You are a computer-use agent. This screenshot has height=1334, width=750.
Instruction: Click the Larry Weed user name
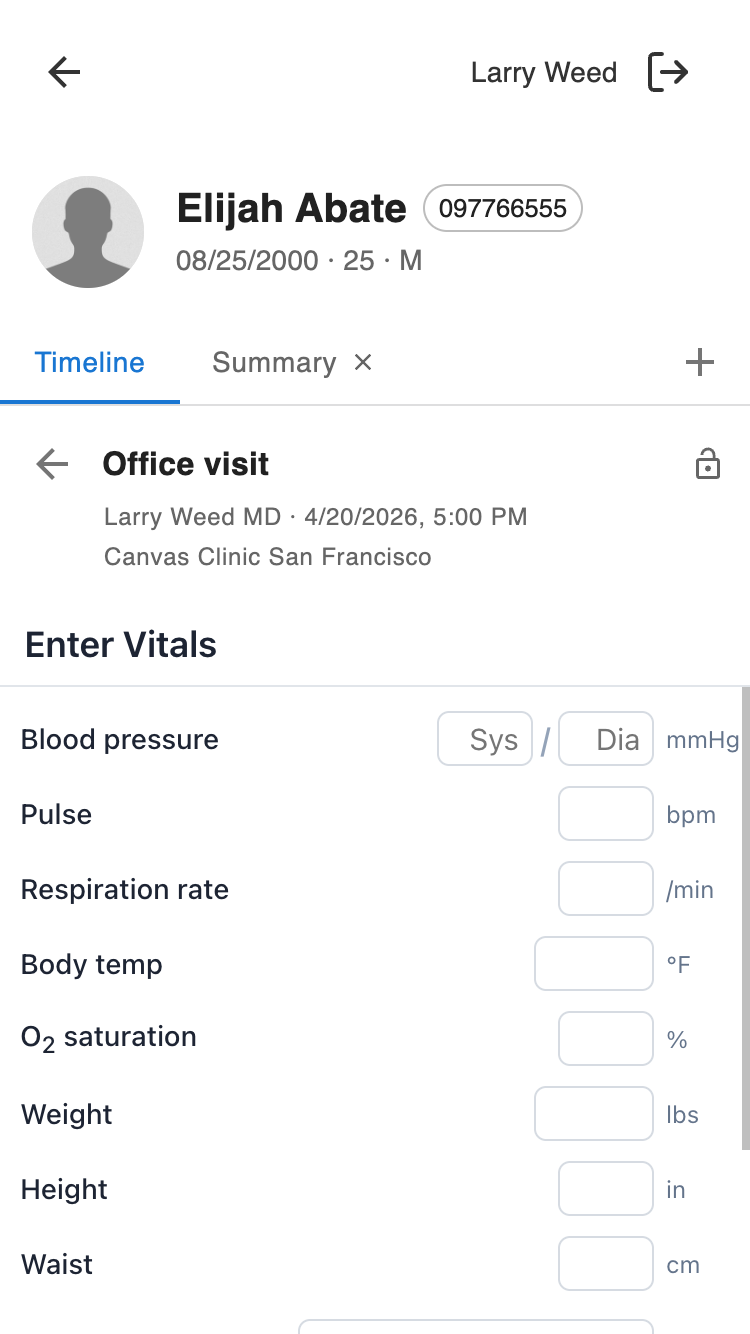pos(543,73)
